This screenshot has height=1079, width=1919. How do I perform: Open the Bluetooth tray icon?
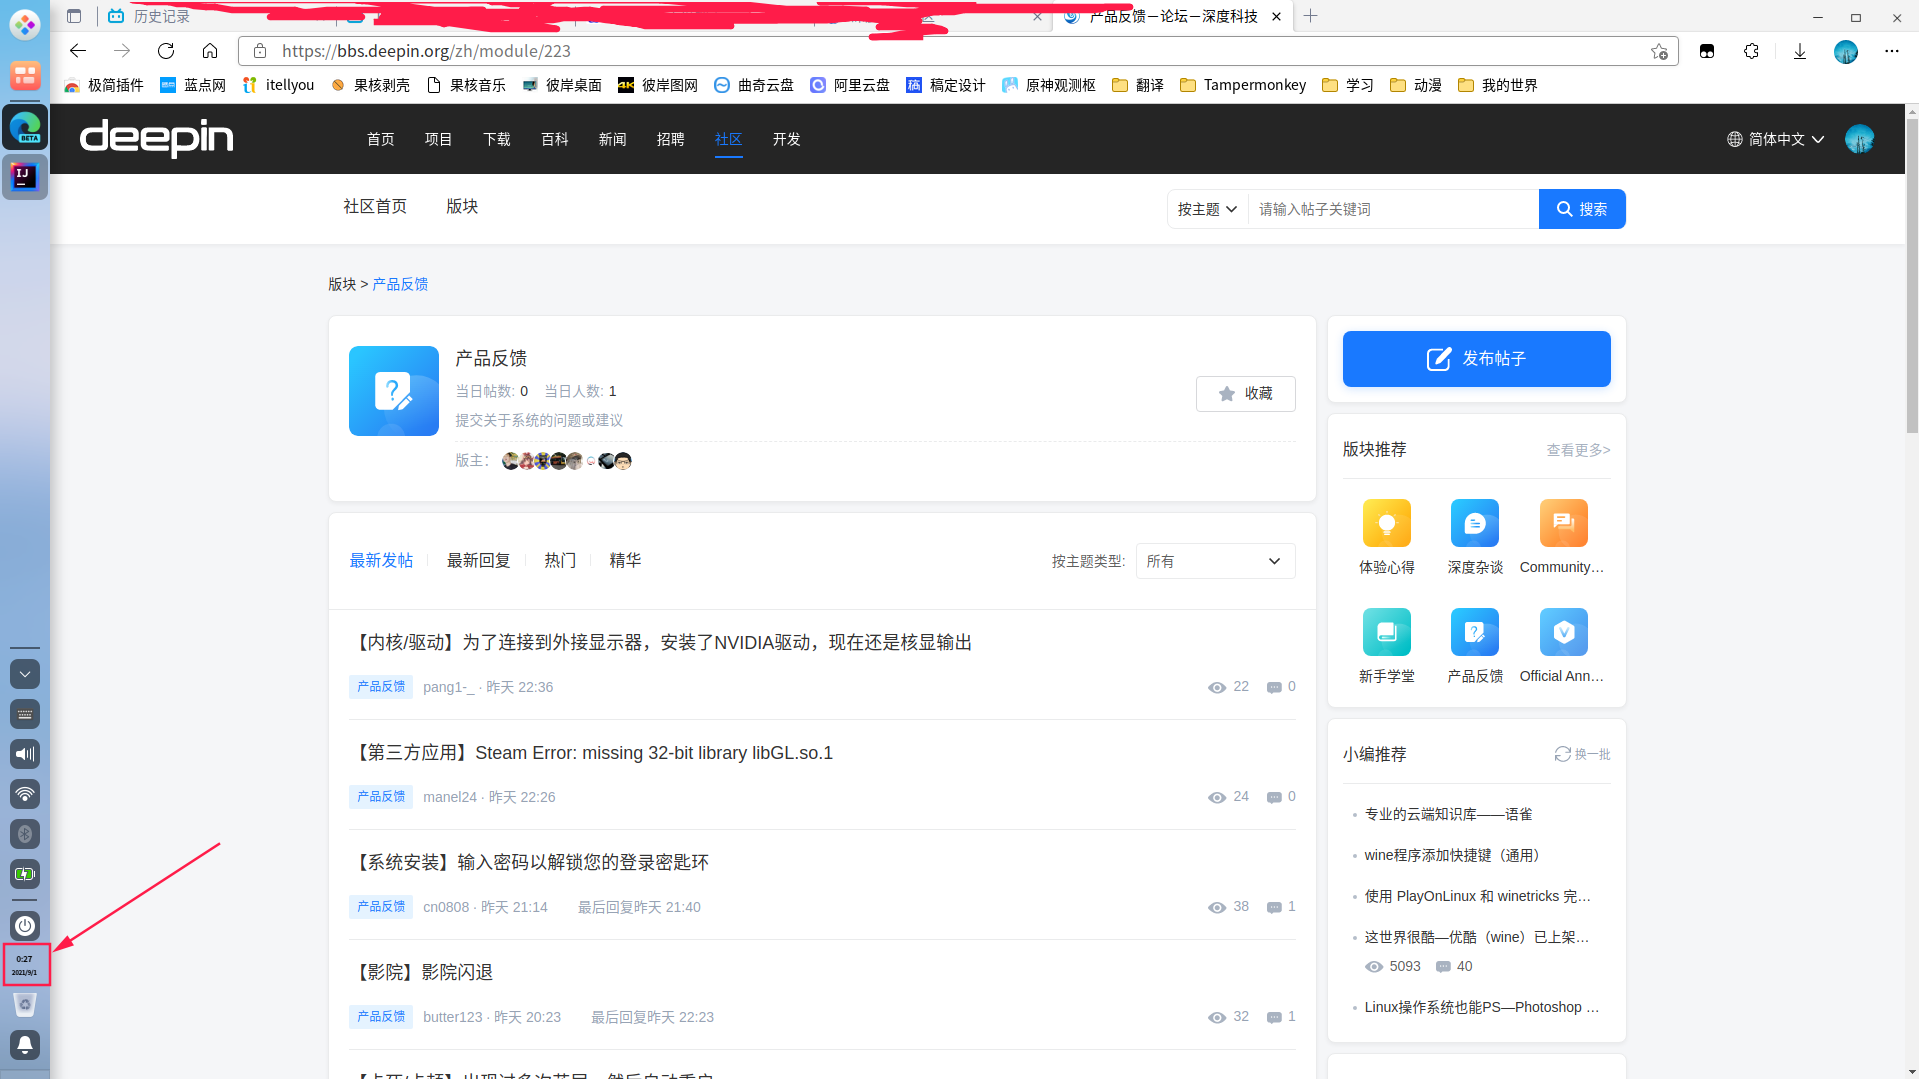25,834
